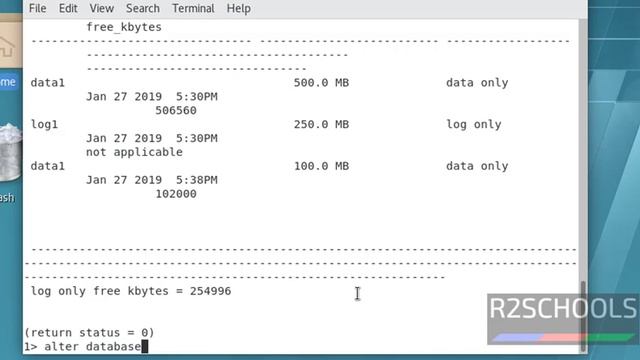Click 'log only free kbytes = 254996' line

click(131, 291)
